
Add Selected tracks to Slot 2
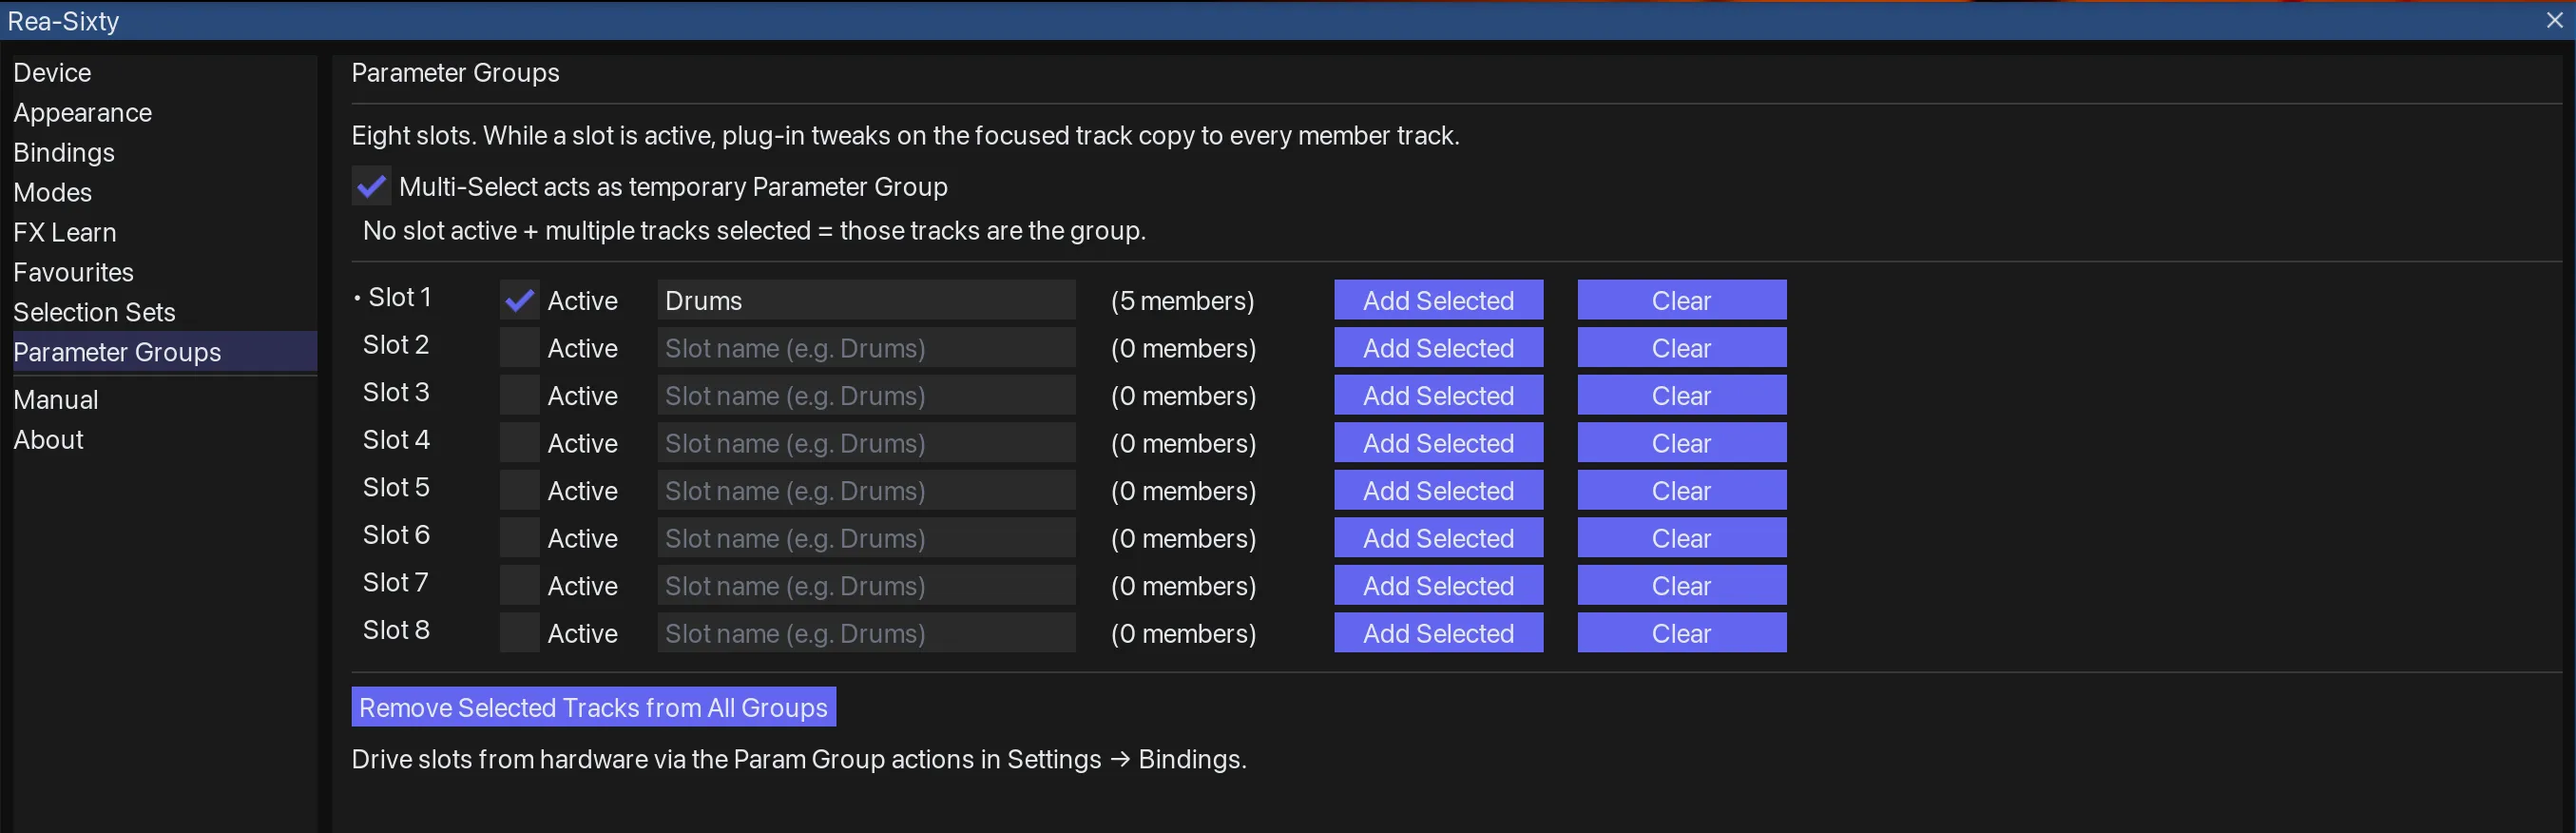(1438, 348)
